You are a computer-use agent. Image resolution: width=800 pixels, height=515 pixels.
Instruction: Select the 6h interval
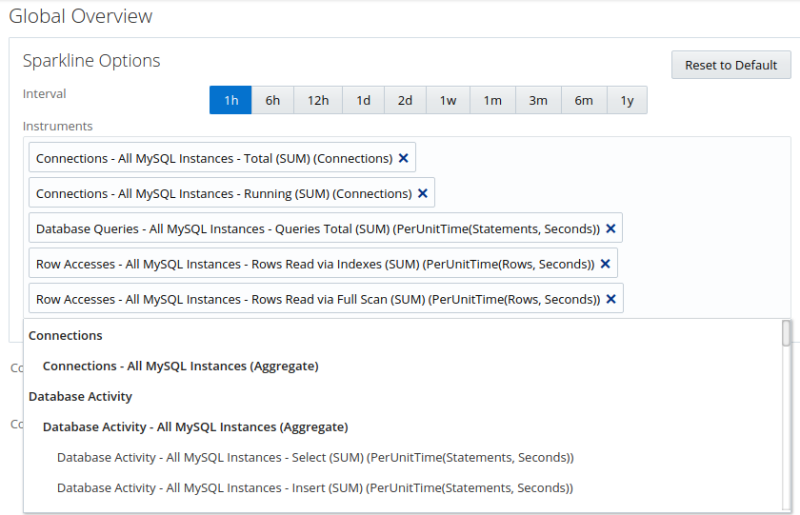(272, 100)
